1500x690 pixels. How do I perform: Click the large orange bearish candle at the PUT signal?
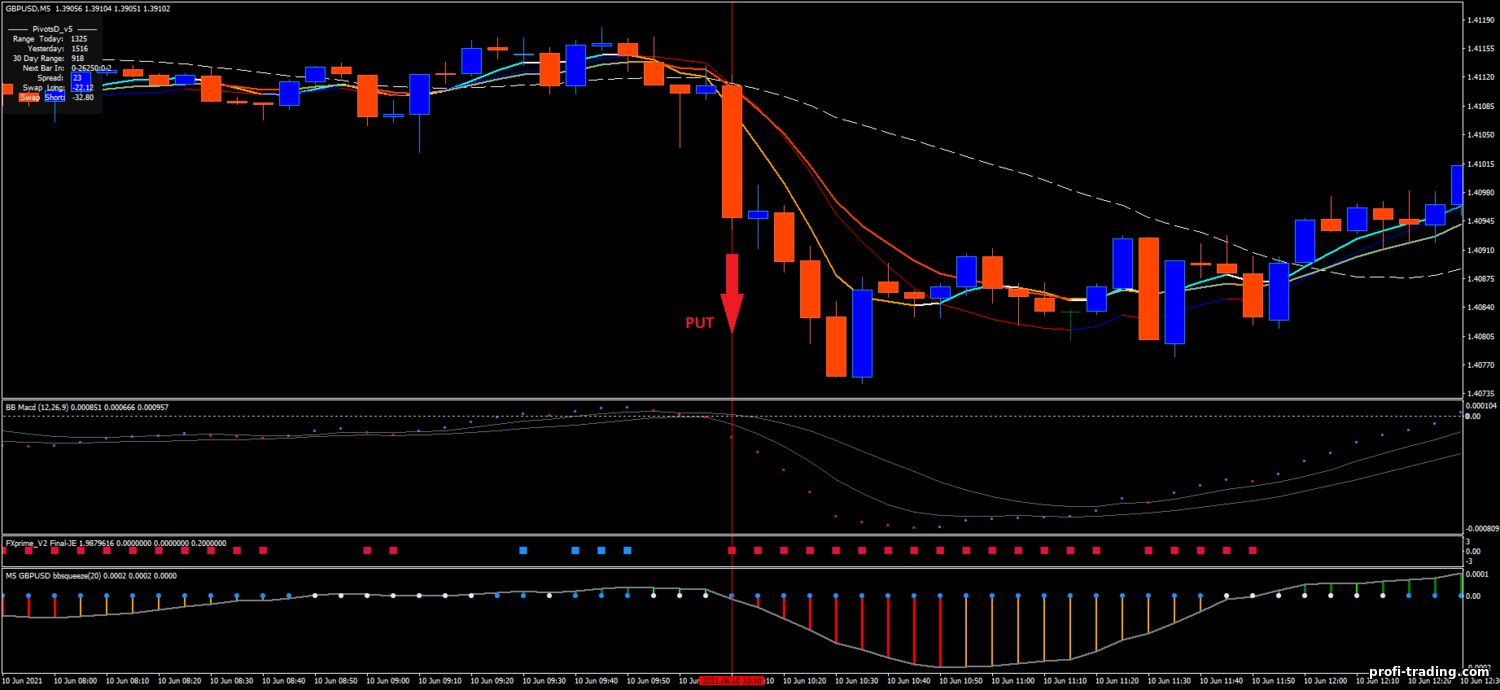pos(732,151)
